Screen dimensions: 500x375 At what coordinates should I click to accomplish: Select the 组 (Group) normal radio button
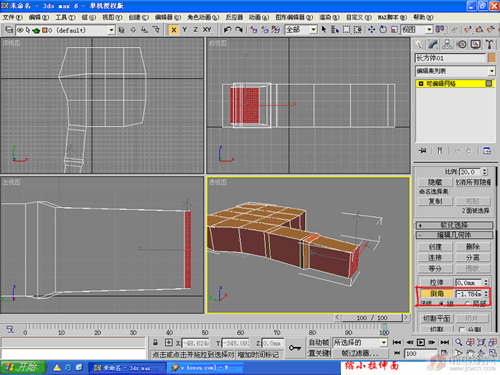(442, 303)
